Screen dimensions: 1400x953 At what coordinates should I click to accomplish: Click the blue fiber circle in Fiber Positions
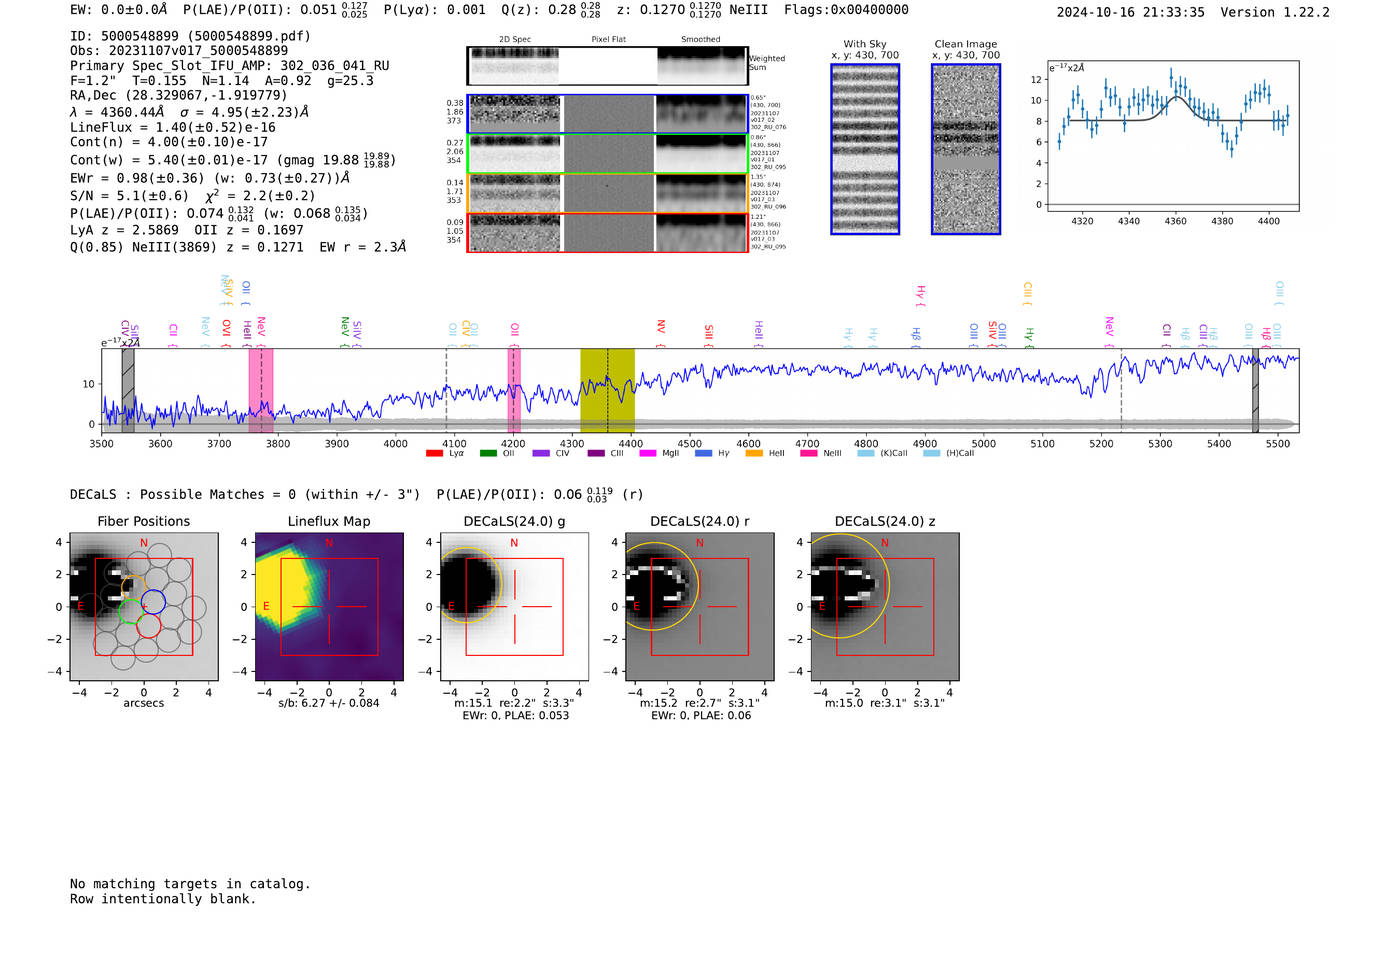[153, 602]
